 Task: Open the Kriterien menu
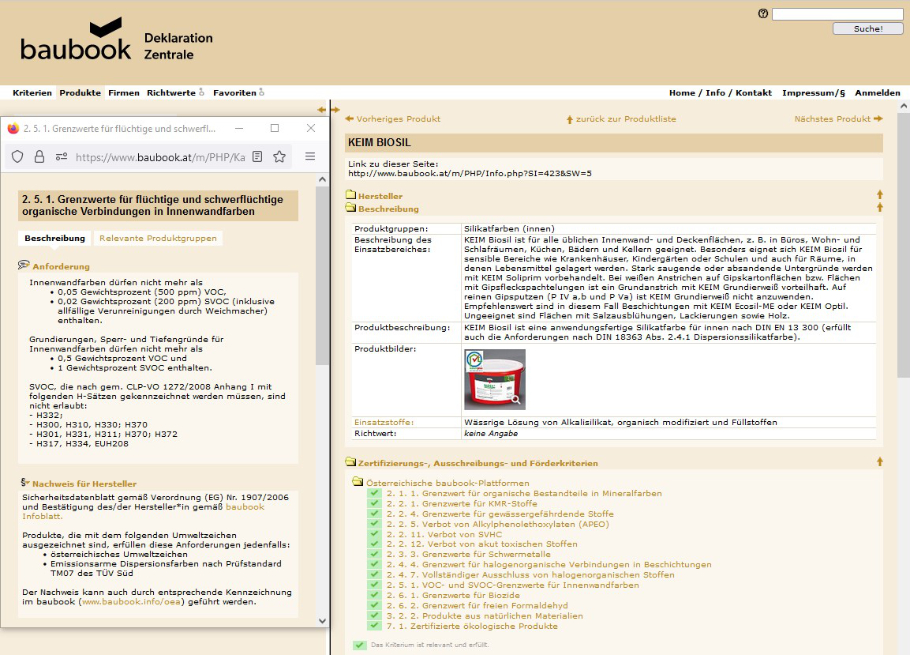pos(32,93)
